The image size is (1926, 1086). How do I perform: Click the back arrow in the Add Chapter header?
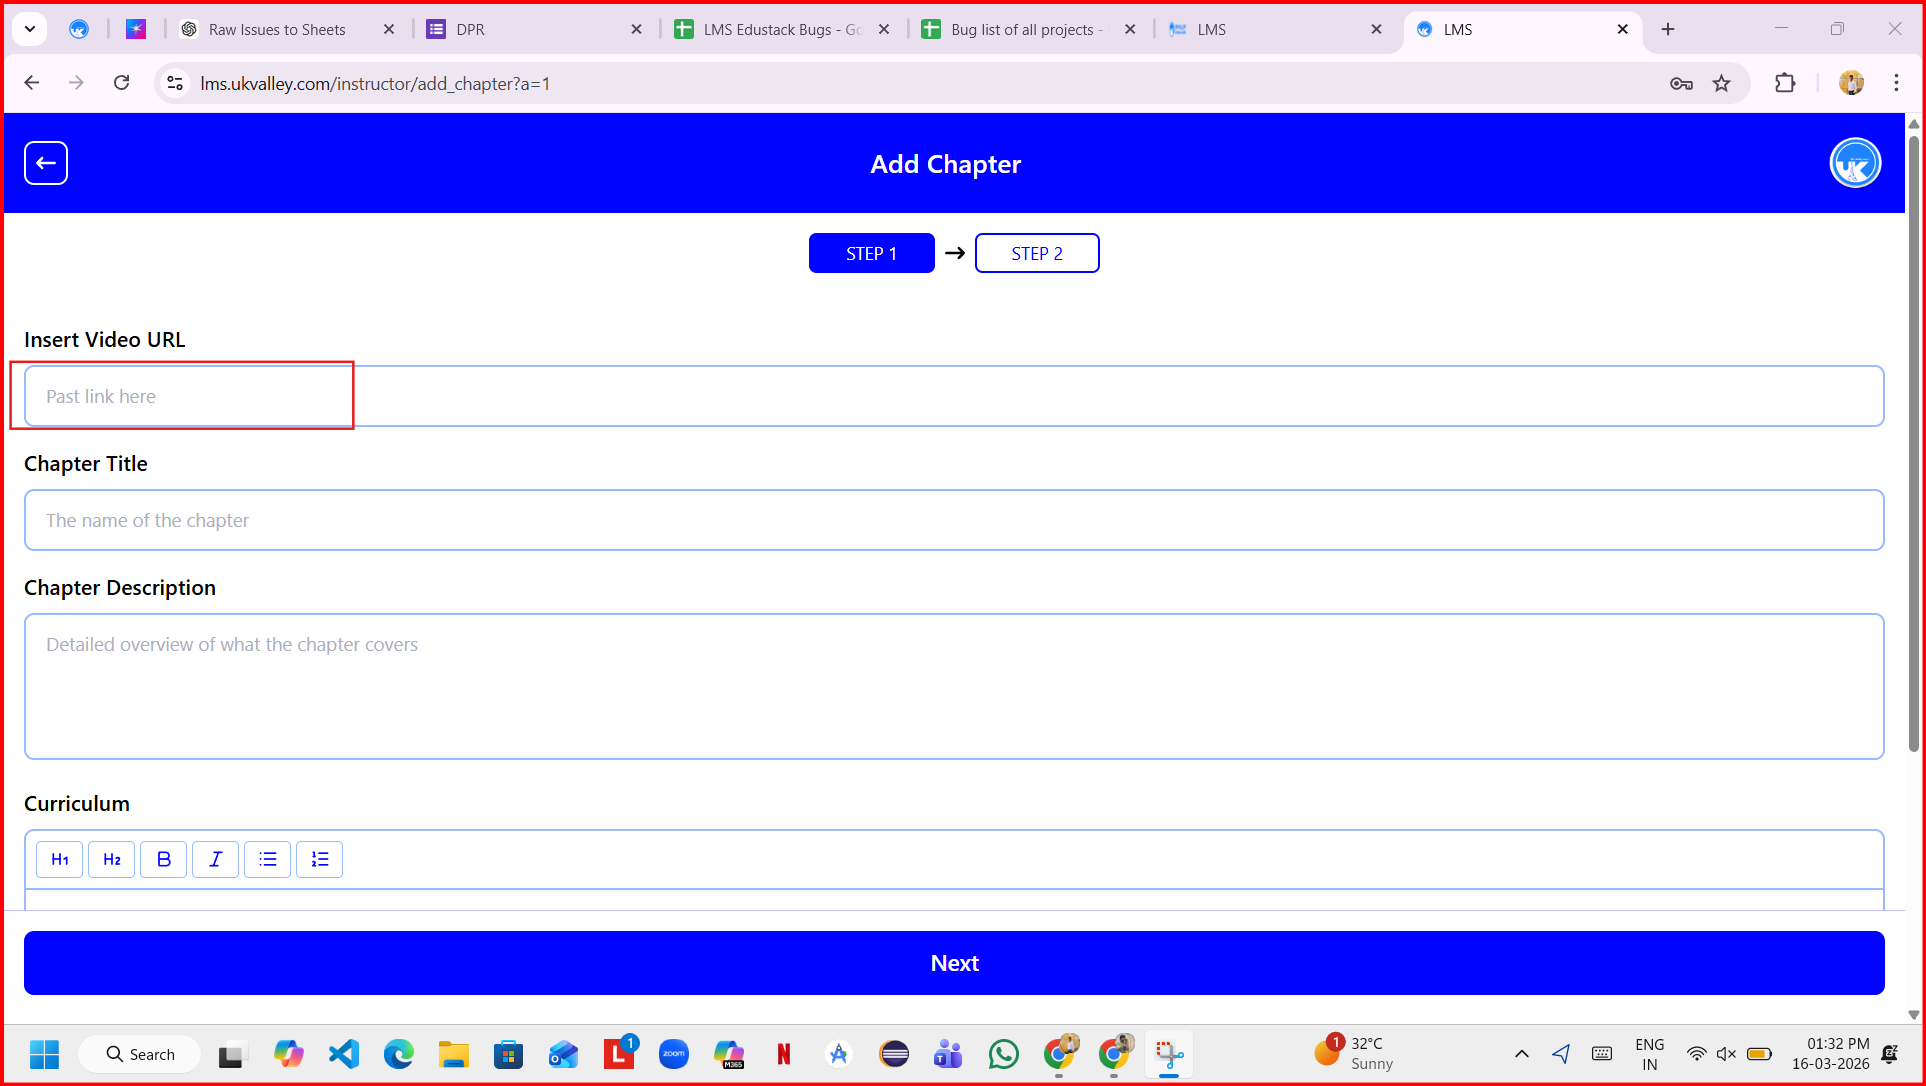click(x=46, y=163)
